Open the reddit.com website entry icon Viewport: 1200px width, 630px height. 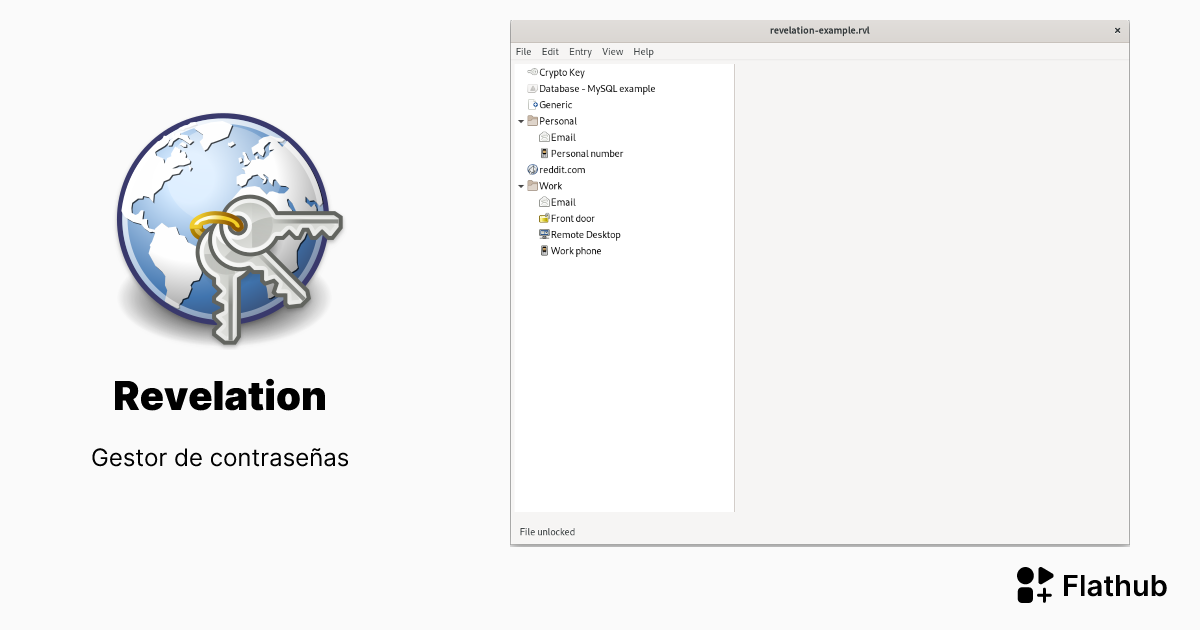tap(531, 169)
